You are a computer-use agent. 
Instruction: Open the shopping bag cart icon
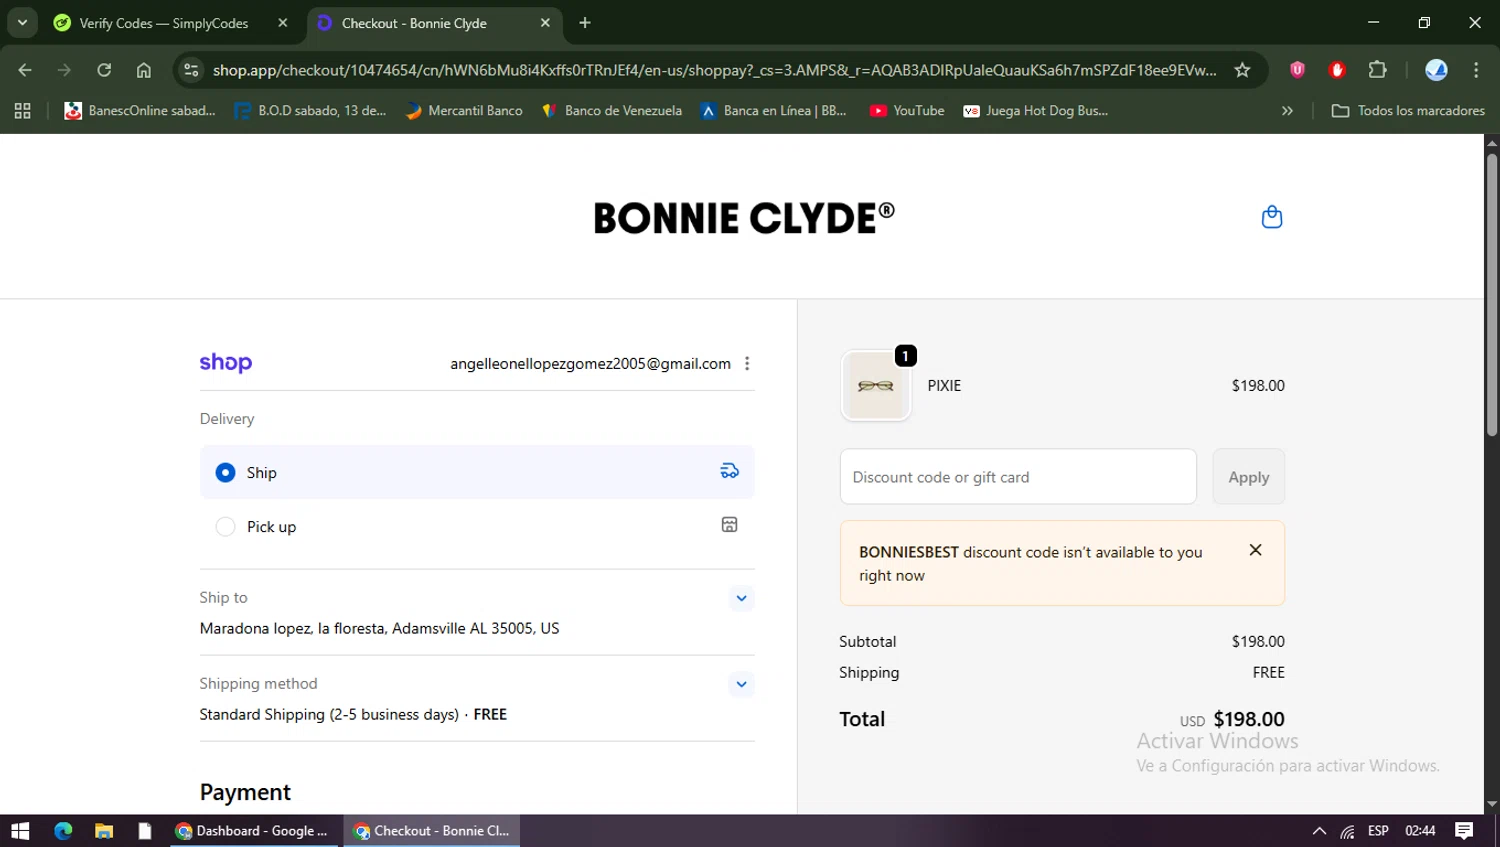click(1272, 217)
